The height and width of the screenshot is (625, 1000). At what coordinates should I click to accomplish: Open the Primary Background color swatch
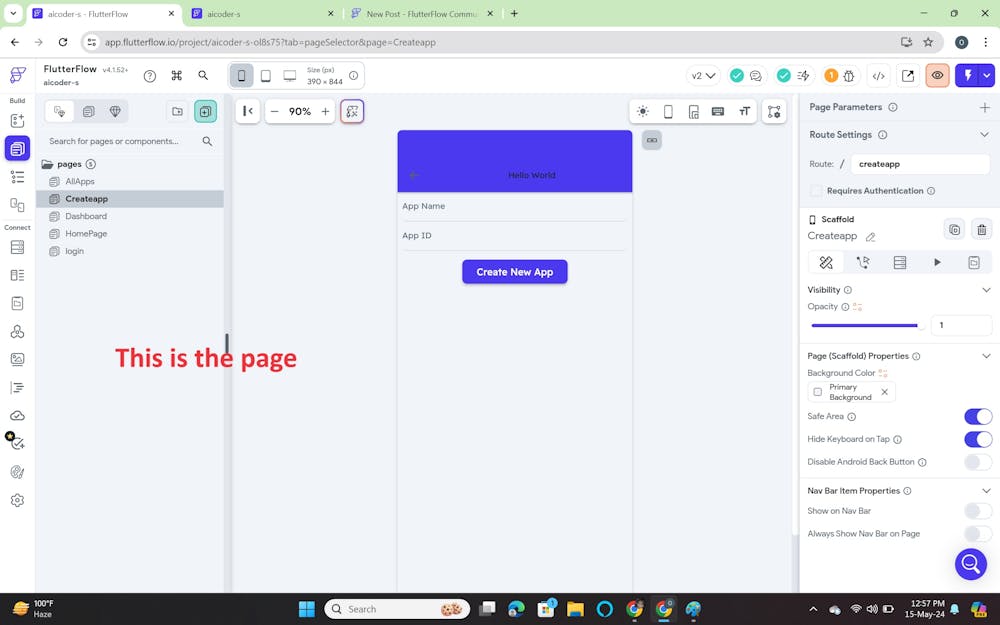(x=818, y=392)
